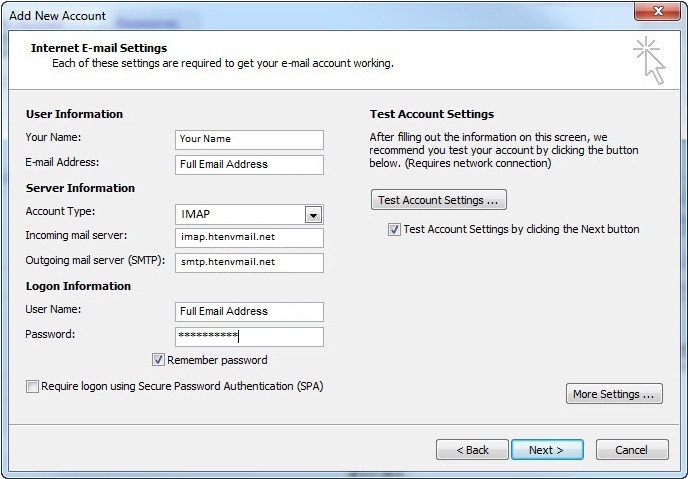
Task: Uncheck Test Account Settings by clicking Next
Action: (x=394, y=229)
